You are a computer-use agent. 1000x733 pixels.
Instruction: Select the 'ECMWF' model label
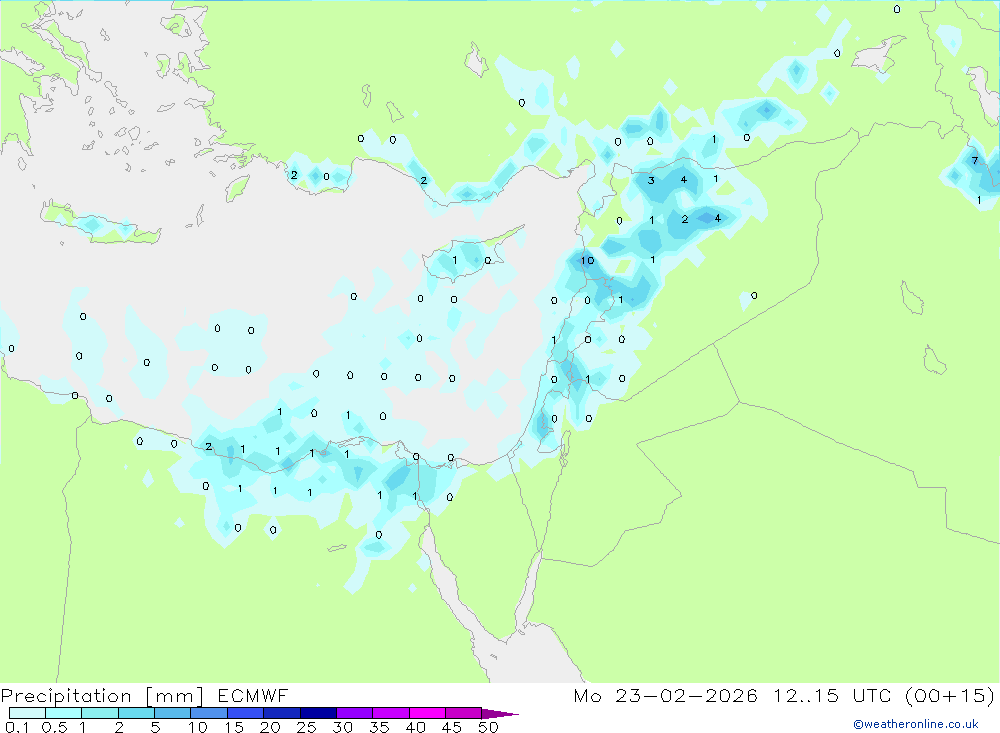pos(253,695)
